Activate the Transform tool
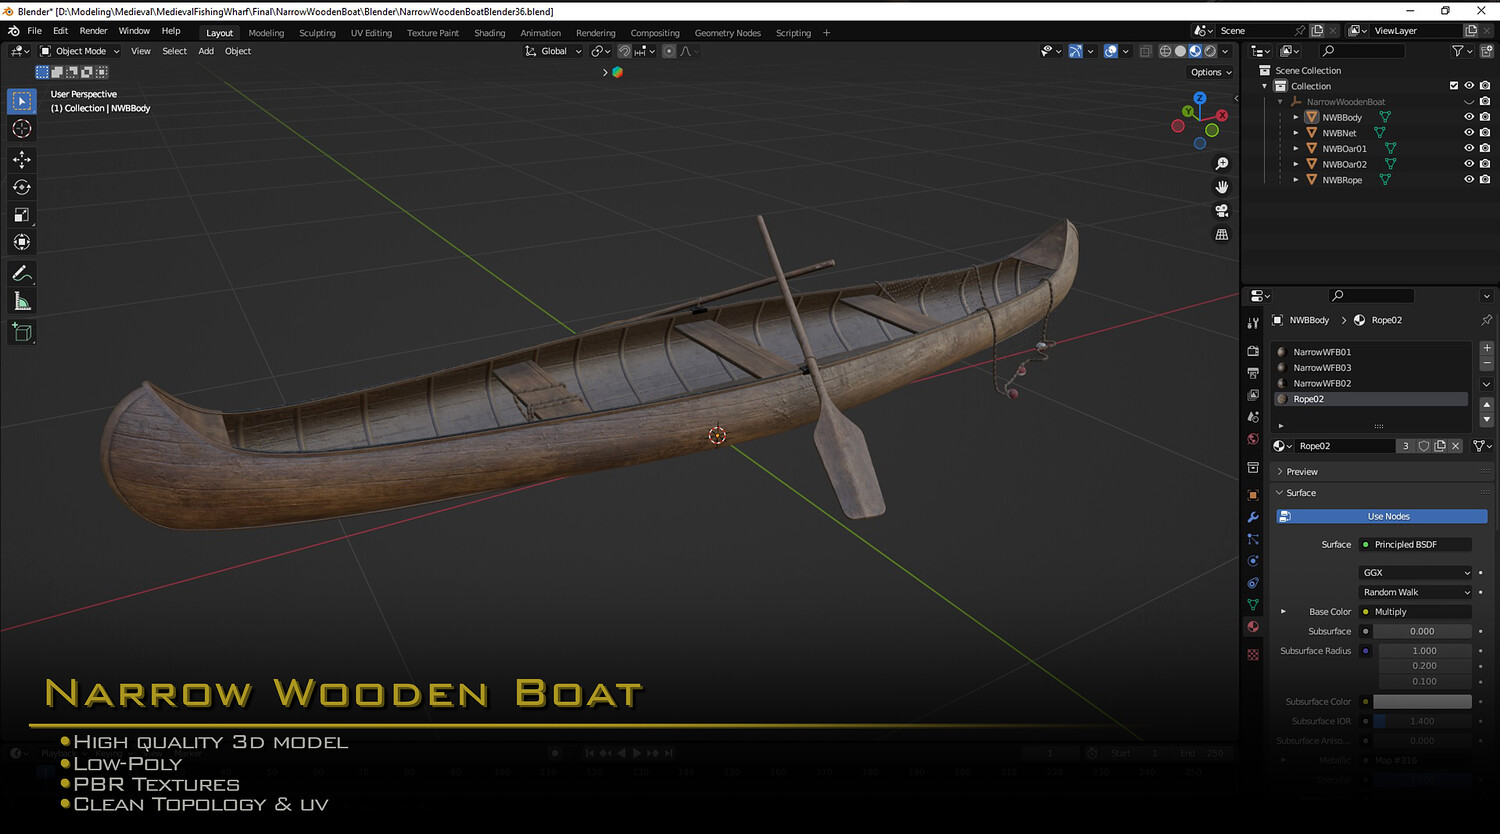The width and height of the screenshot is (1500, 834). click(x=22, y=242)
